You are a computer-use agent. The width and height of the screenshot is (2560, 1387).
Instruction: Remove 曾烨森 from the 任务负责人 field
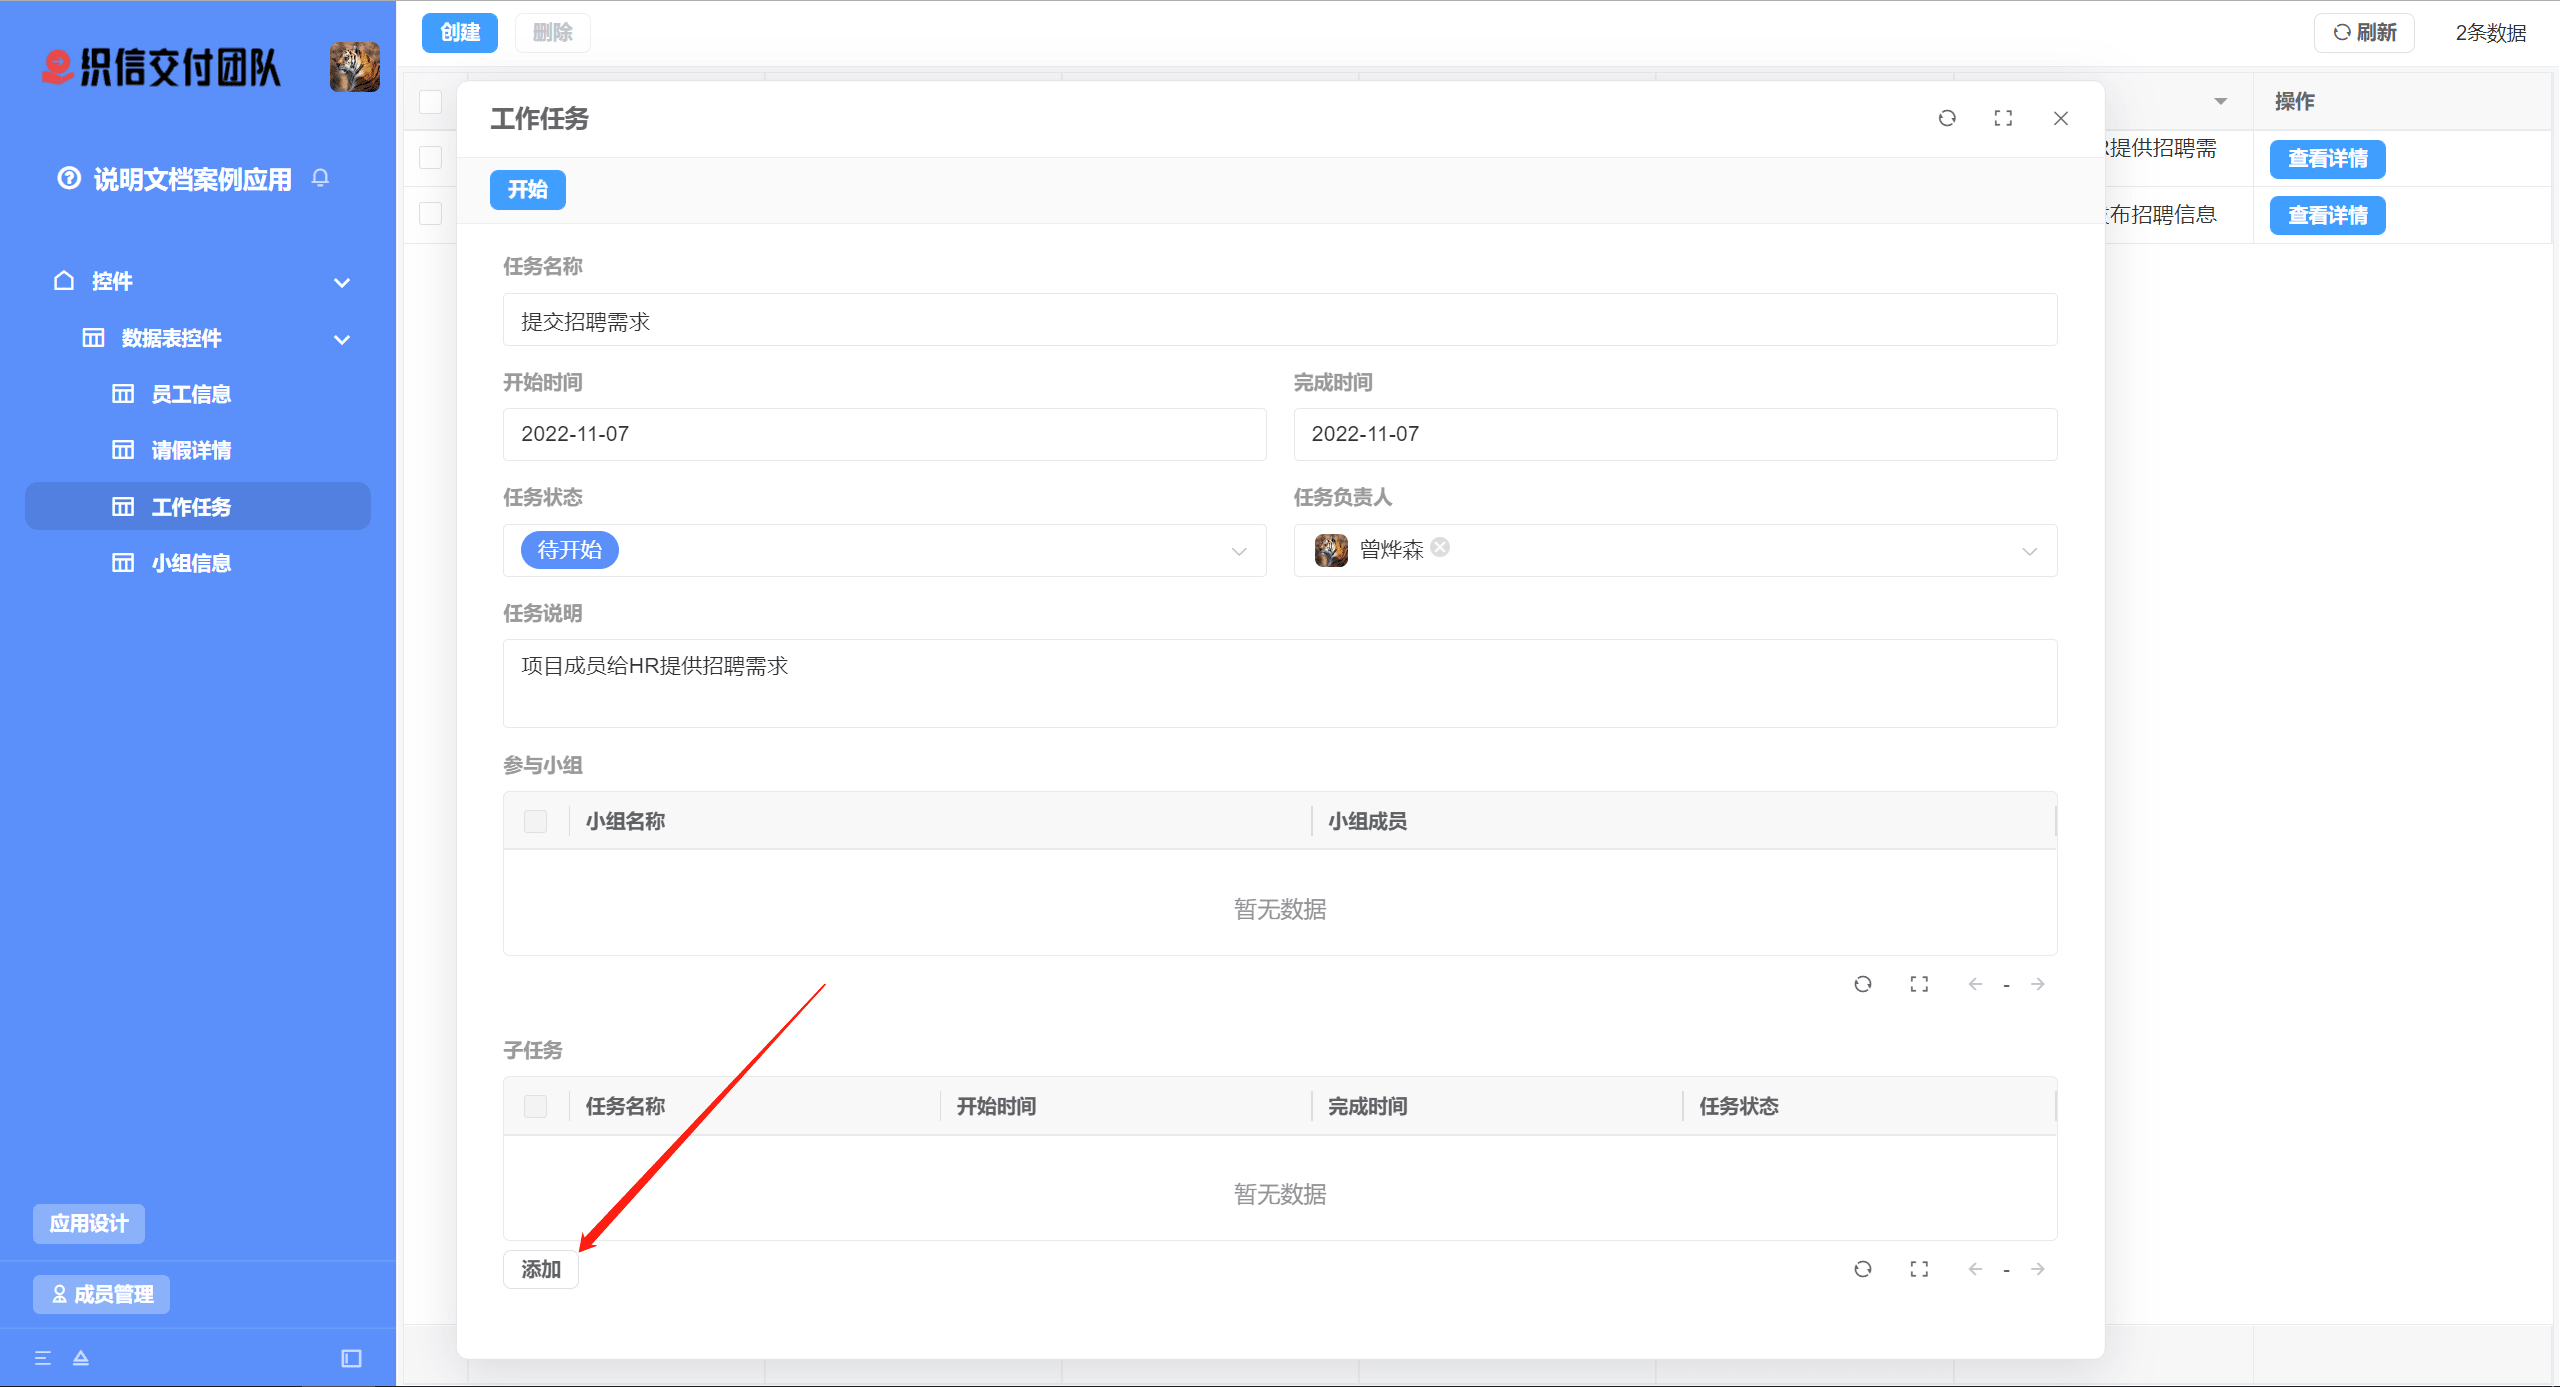pos(1440,547)
